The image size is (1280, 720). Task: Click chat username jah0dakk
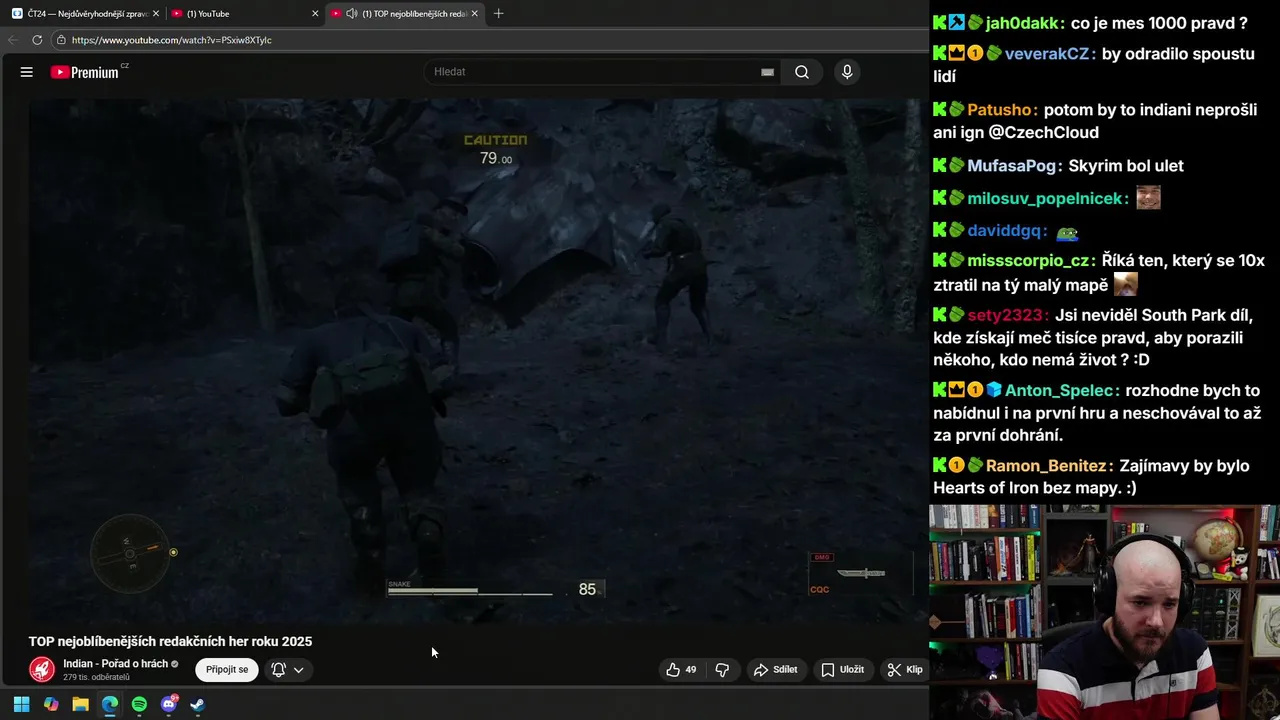point(1023,23)
